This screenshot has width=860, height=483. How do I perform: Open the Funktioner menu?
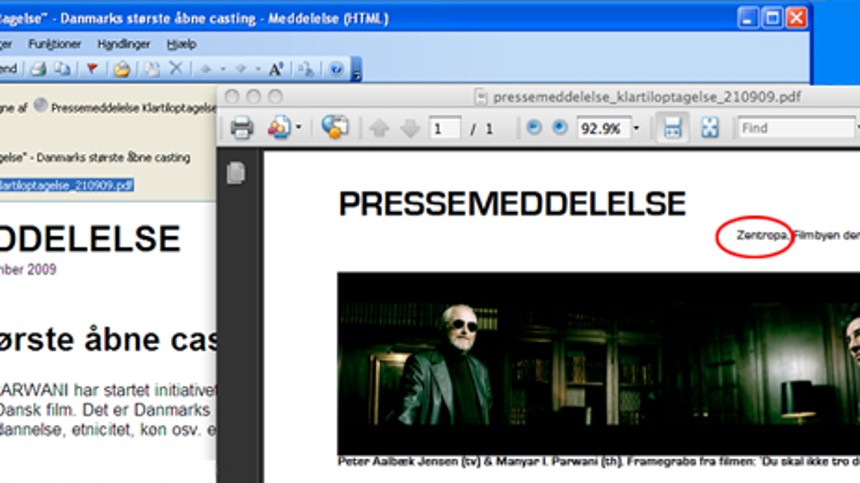point(55,44)
